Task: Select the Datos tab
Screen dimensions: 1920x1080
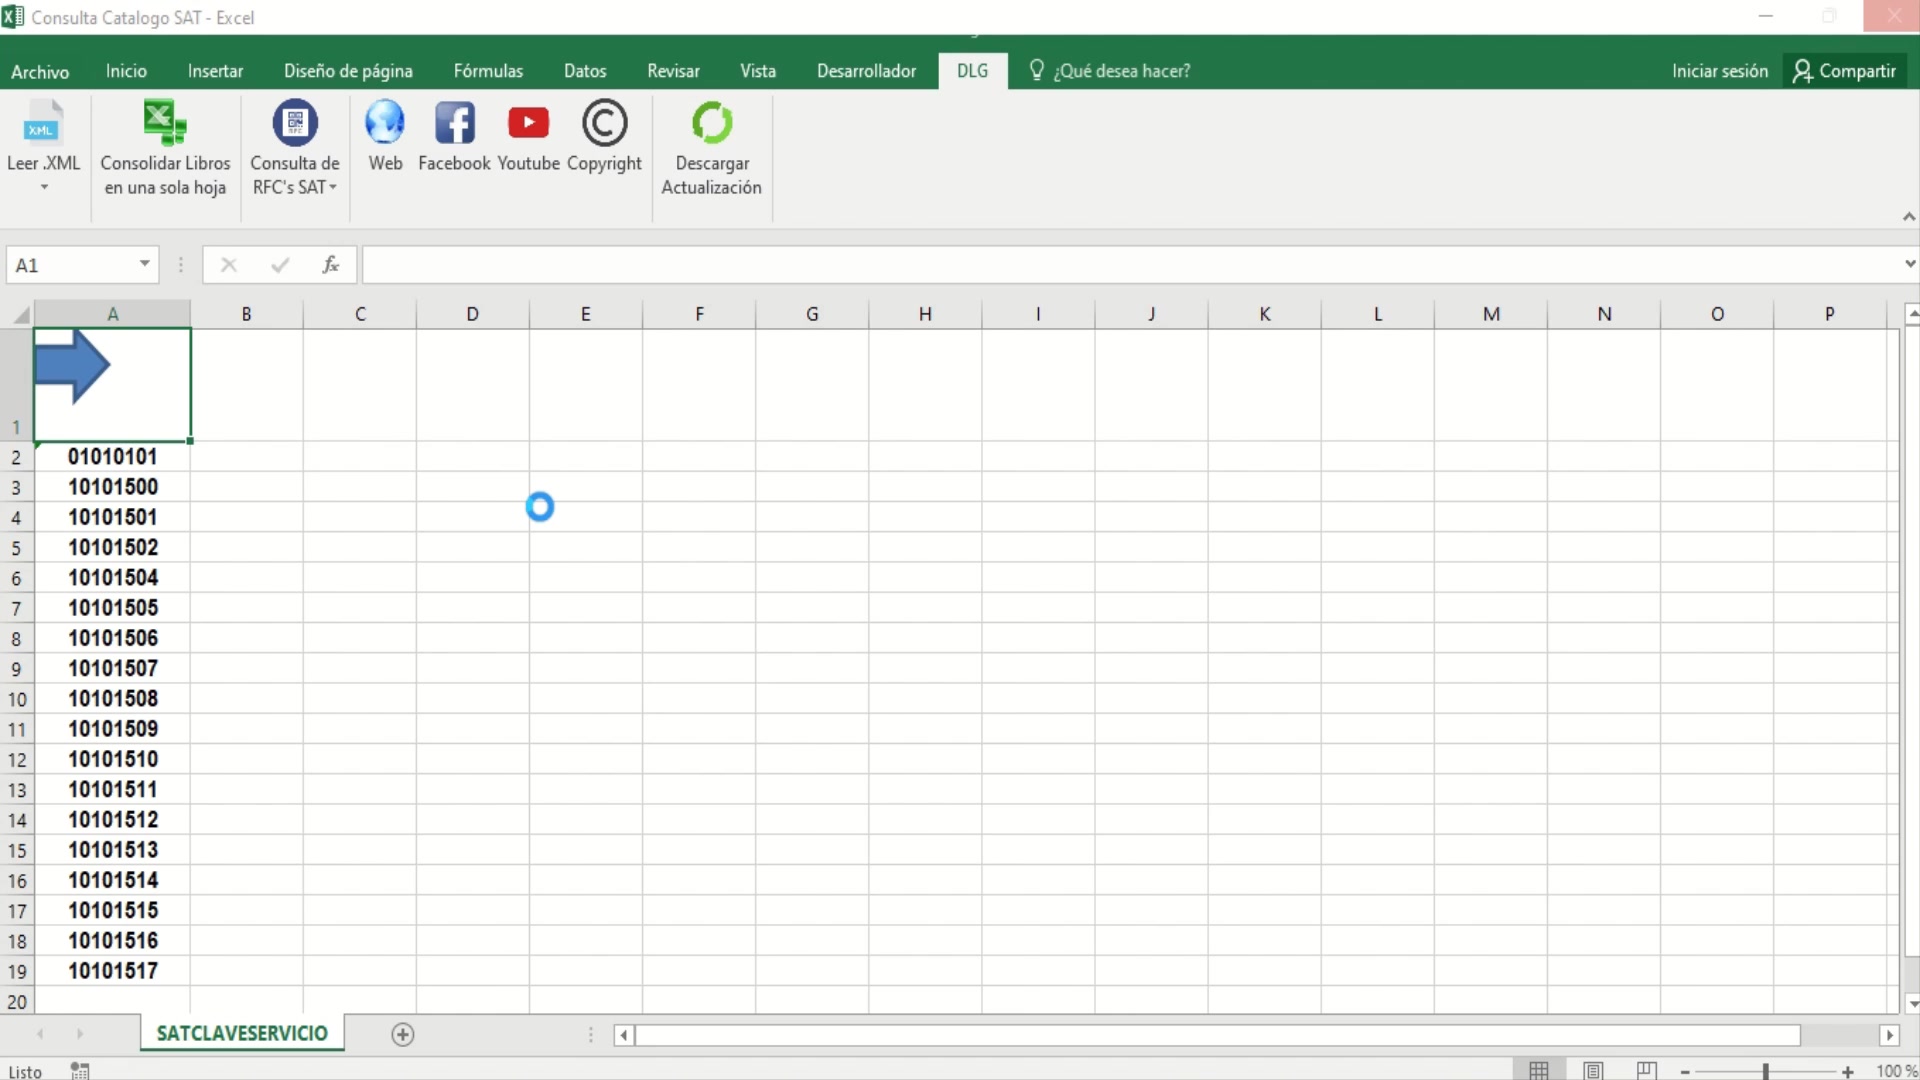Action: click(585, 71)
